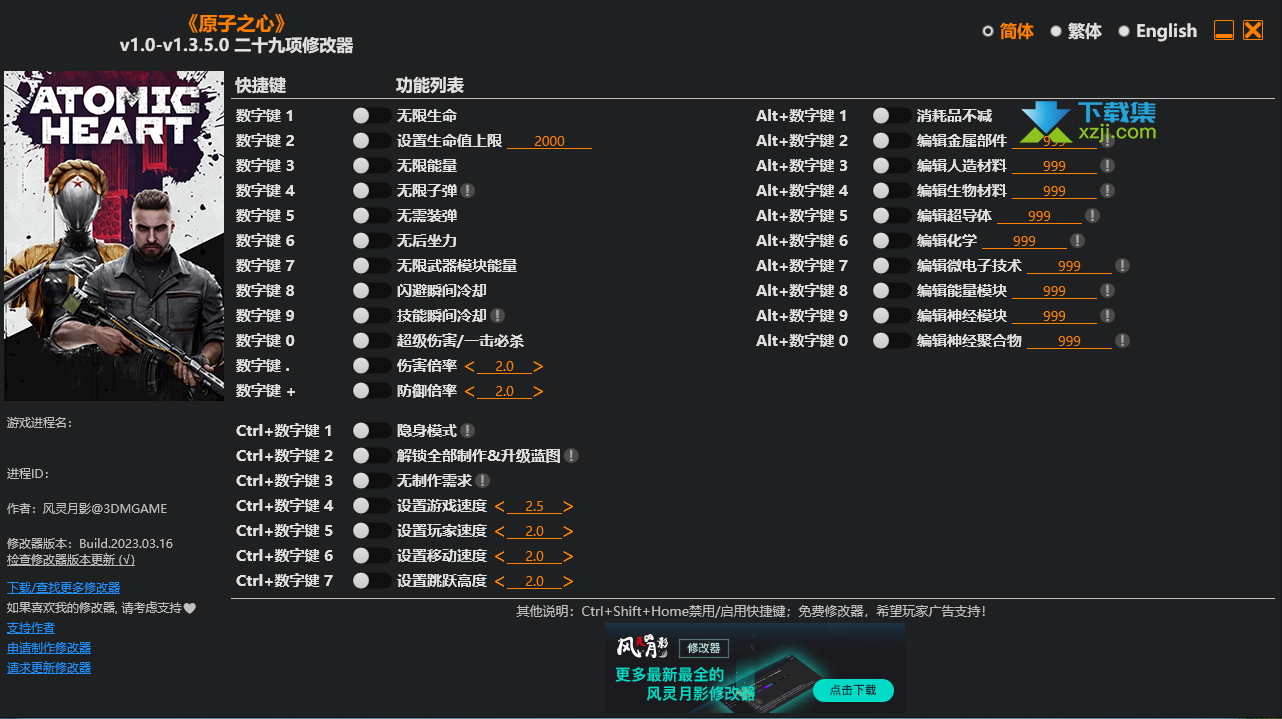Click the 点击下载 banner button
The width and height of the screenshot is (1282, 719).
[853, 690]
